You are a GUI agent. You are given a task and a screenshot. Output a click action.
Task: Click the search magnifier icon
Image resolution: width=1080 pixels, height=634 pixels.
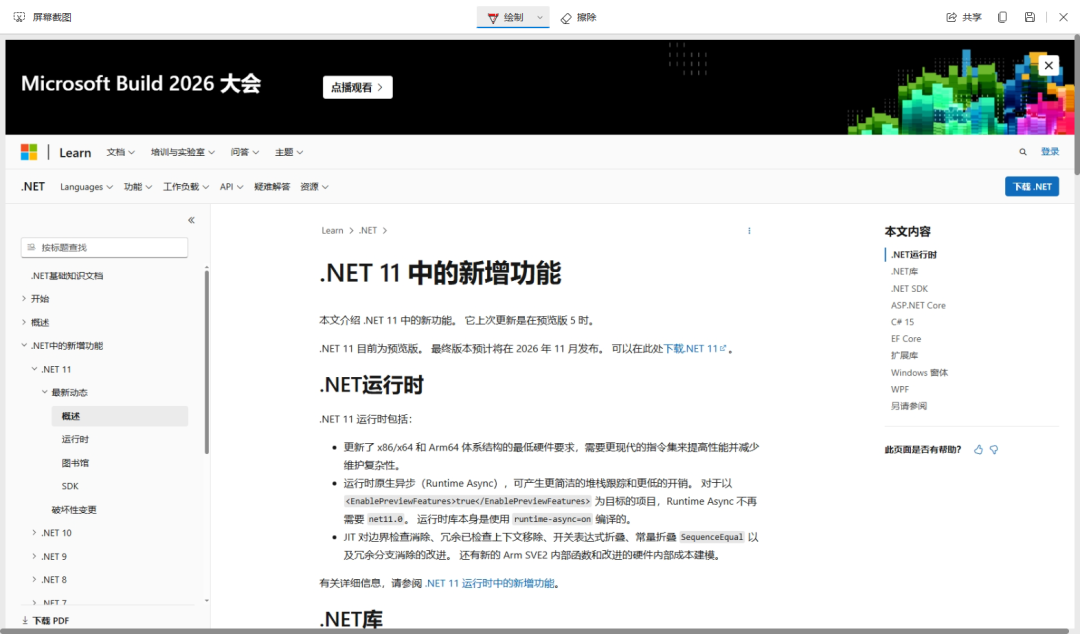1023,152
